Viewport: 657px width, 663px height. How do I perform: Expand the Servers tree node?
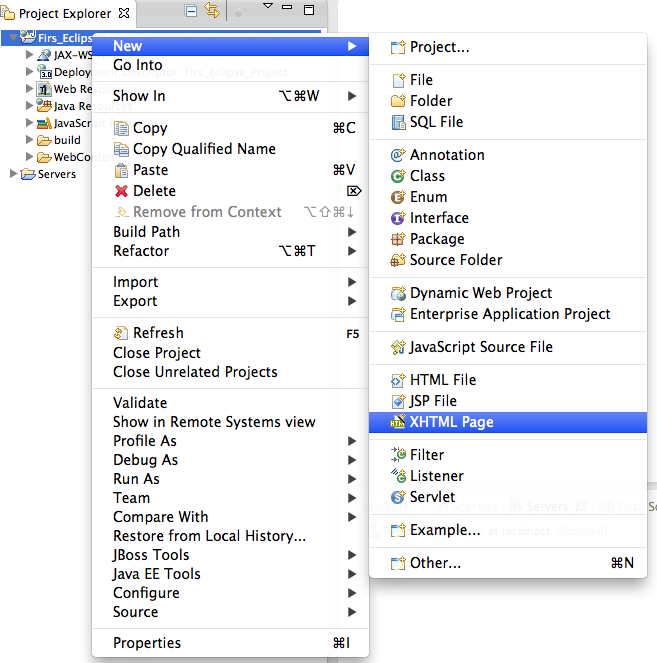tap(13, 174)
